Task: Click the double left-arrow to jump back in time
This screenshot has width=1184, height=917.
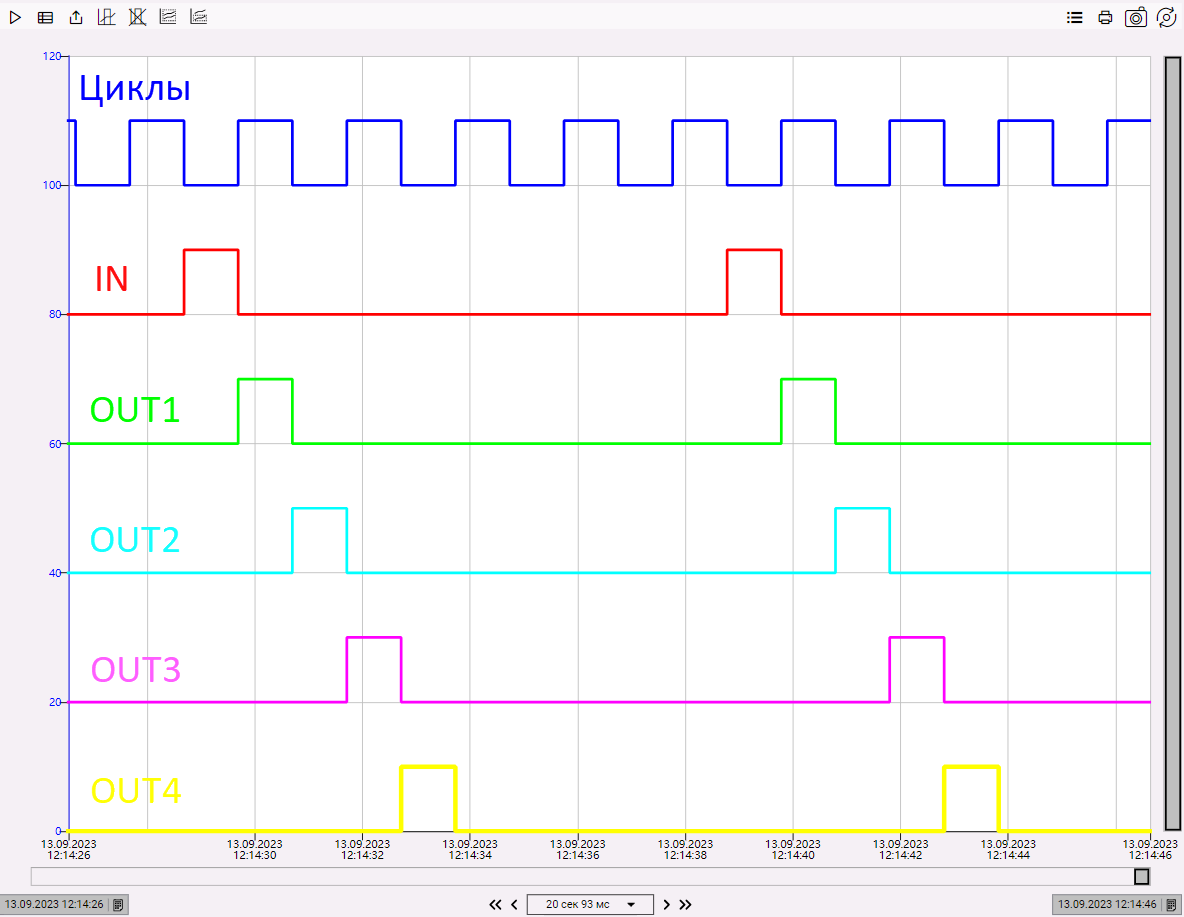Action: point(496,904)
